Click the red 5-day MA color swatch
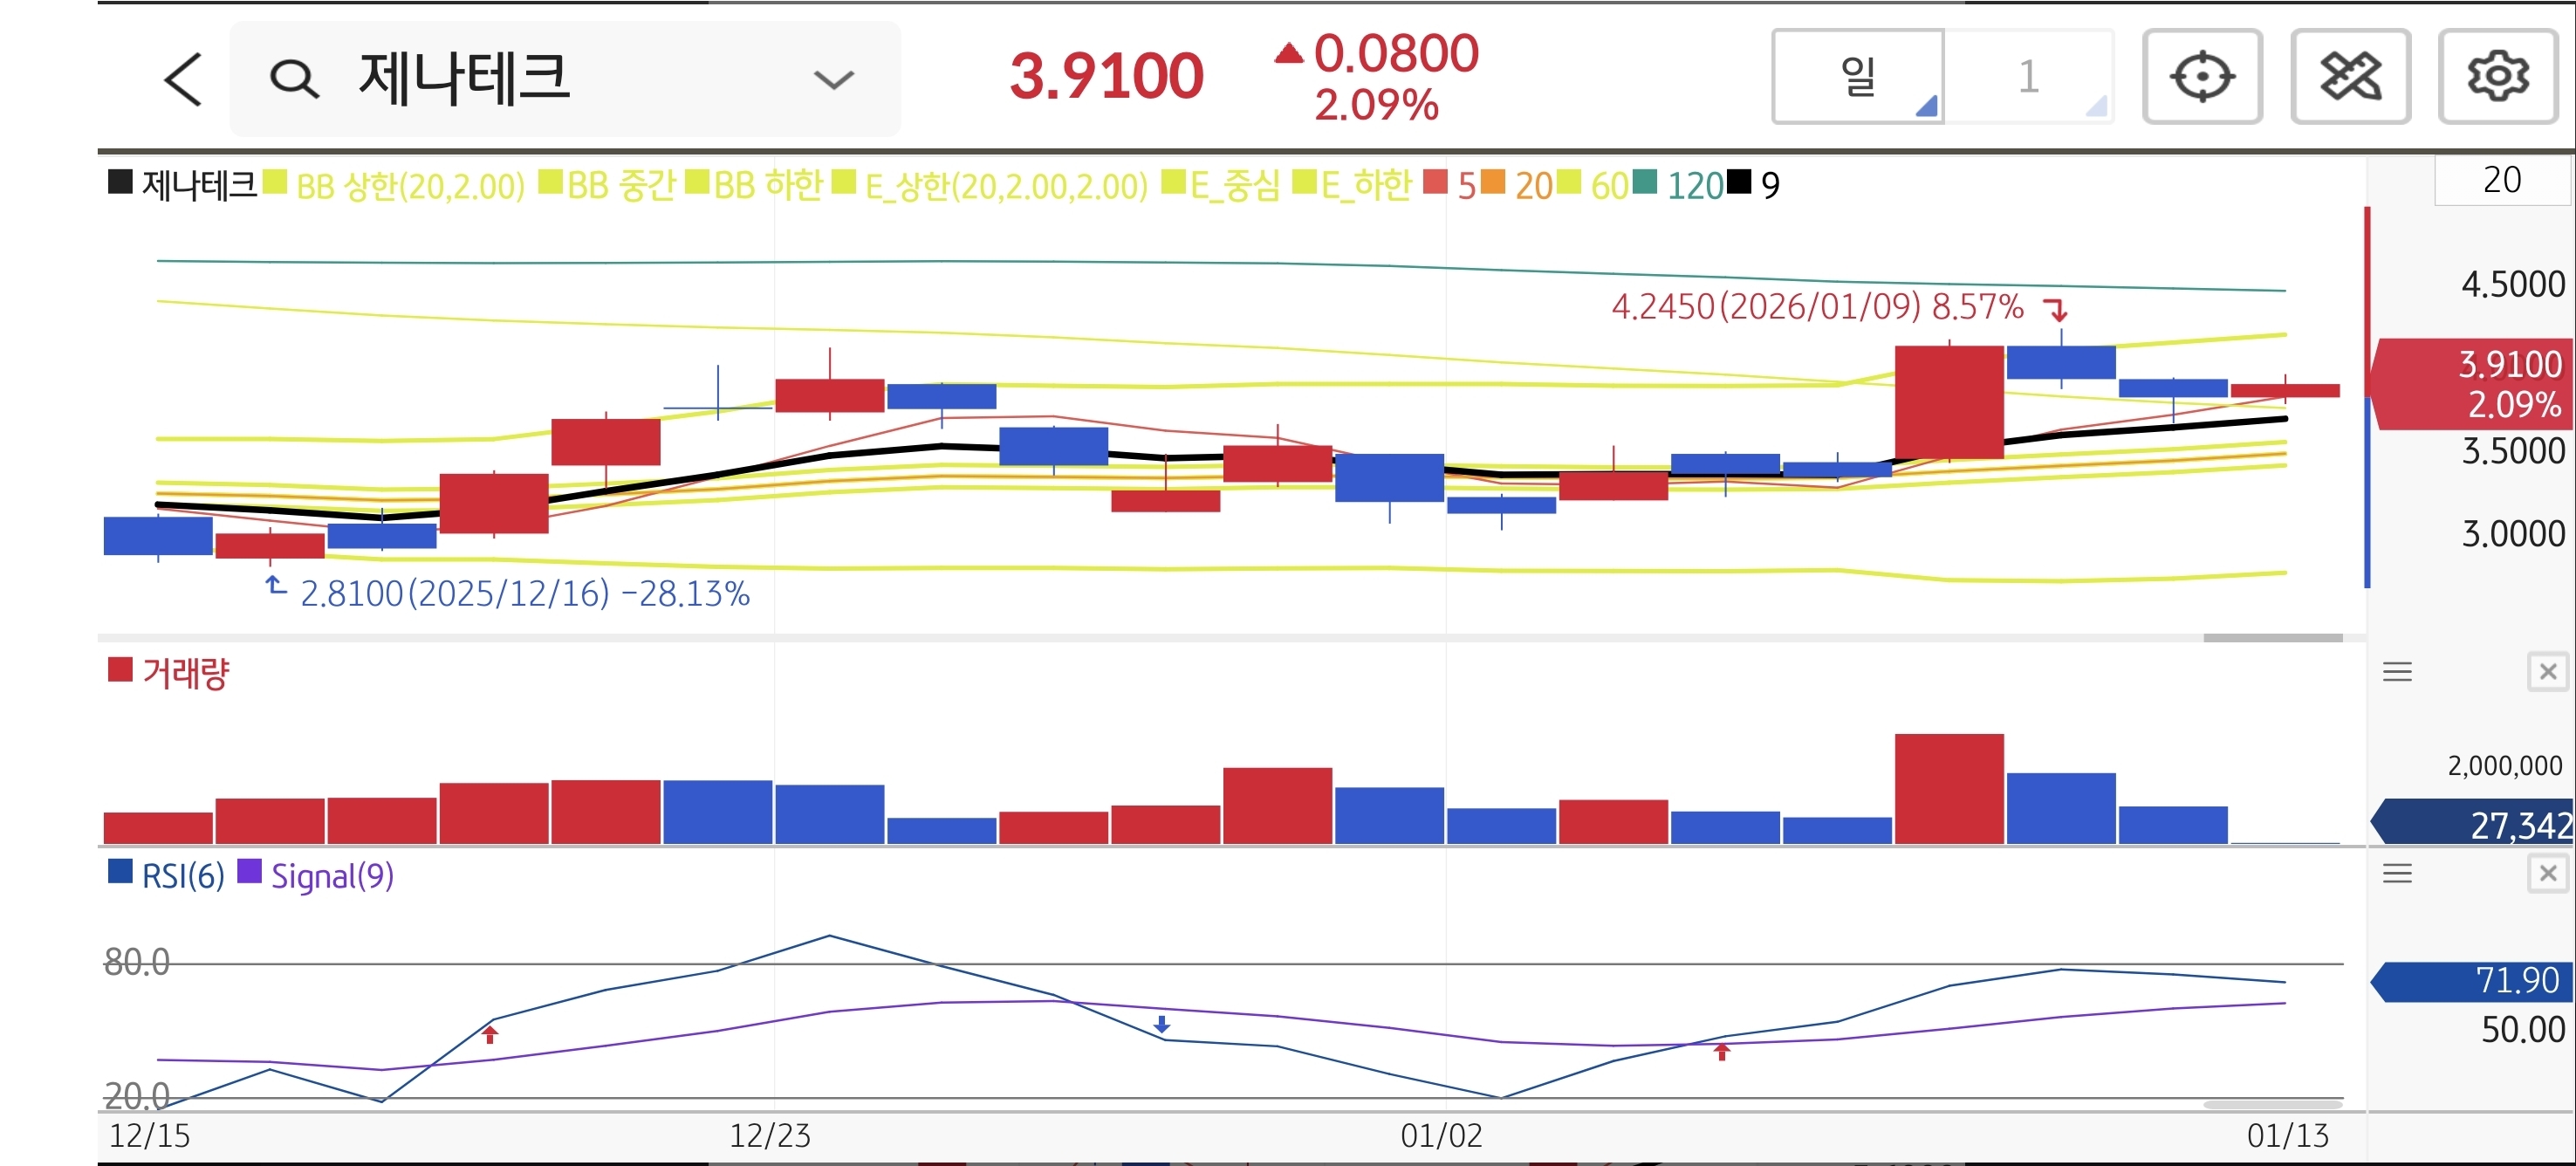This screenshot has height=1166, width=2576. point(1435,183)
